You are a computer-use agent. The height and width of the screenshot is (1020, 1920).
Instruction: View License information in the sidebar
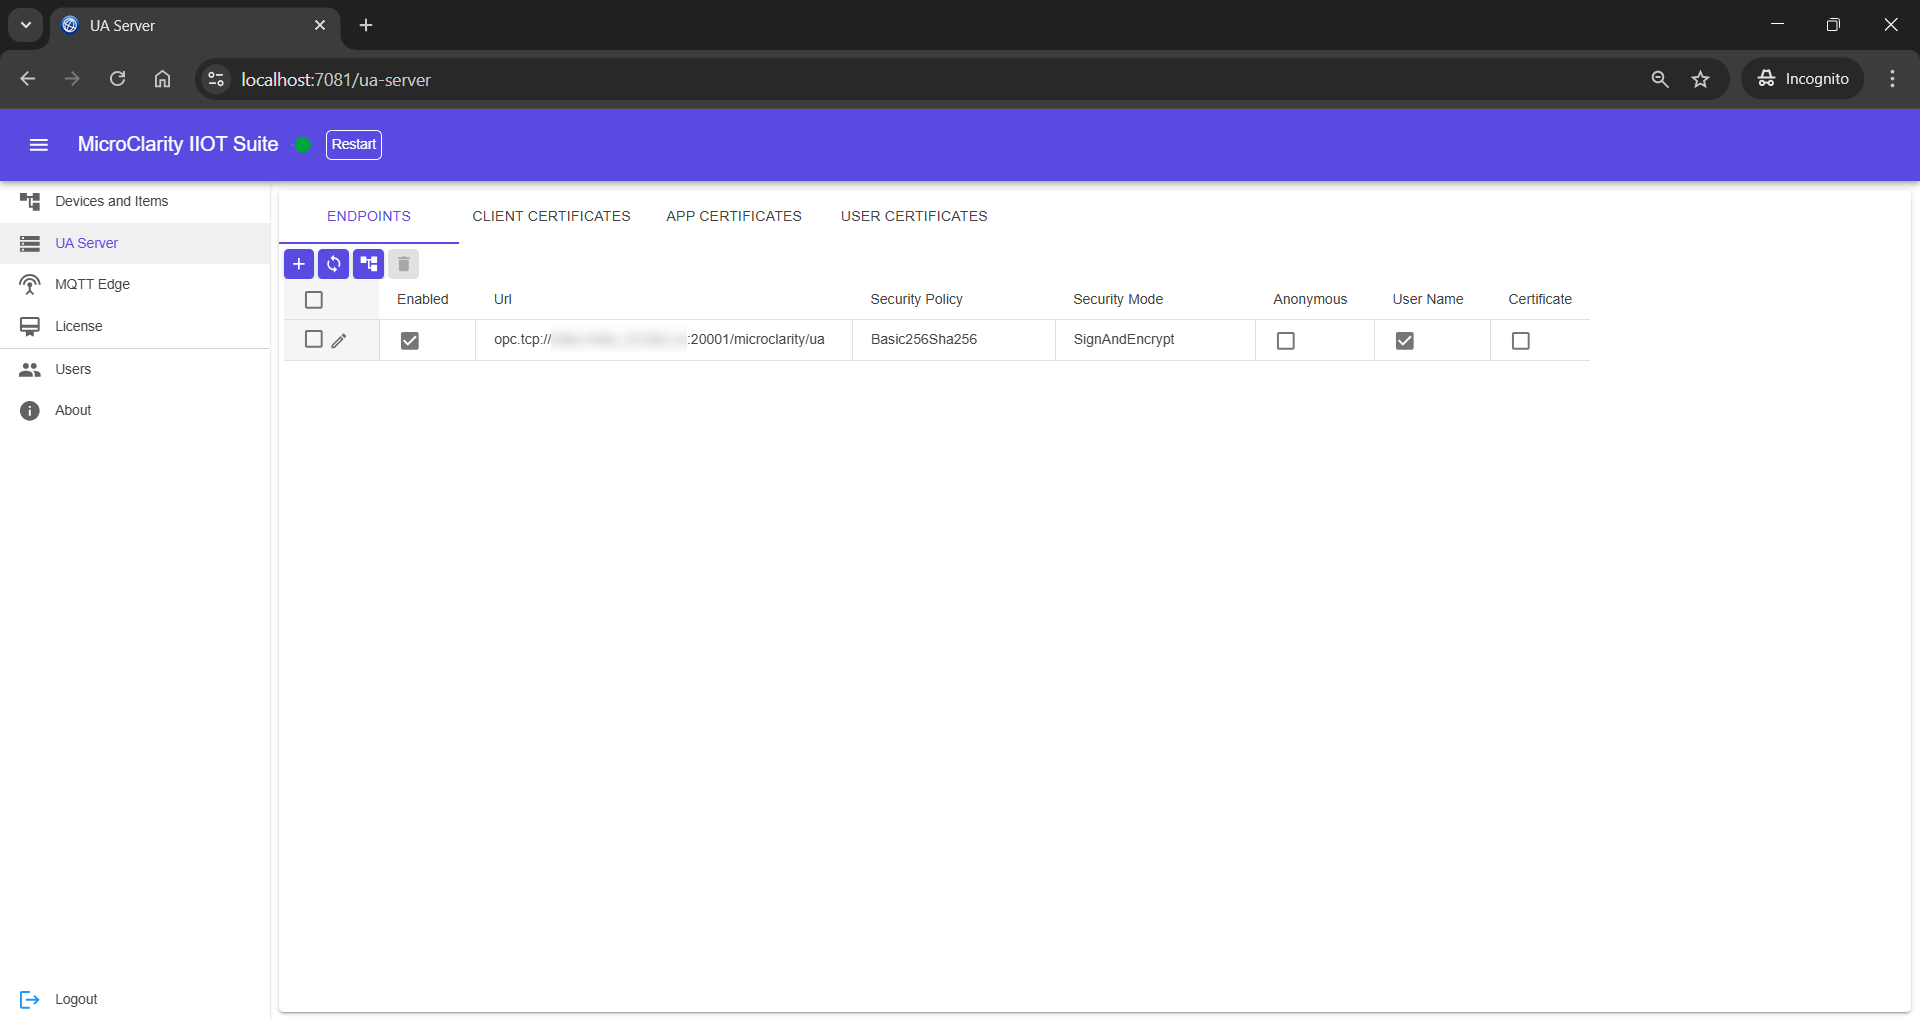click(78, 325)
